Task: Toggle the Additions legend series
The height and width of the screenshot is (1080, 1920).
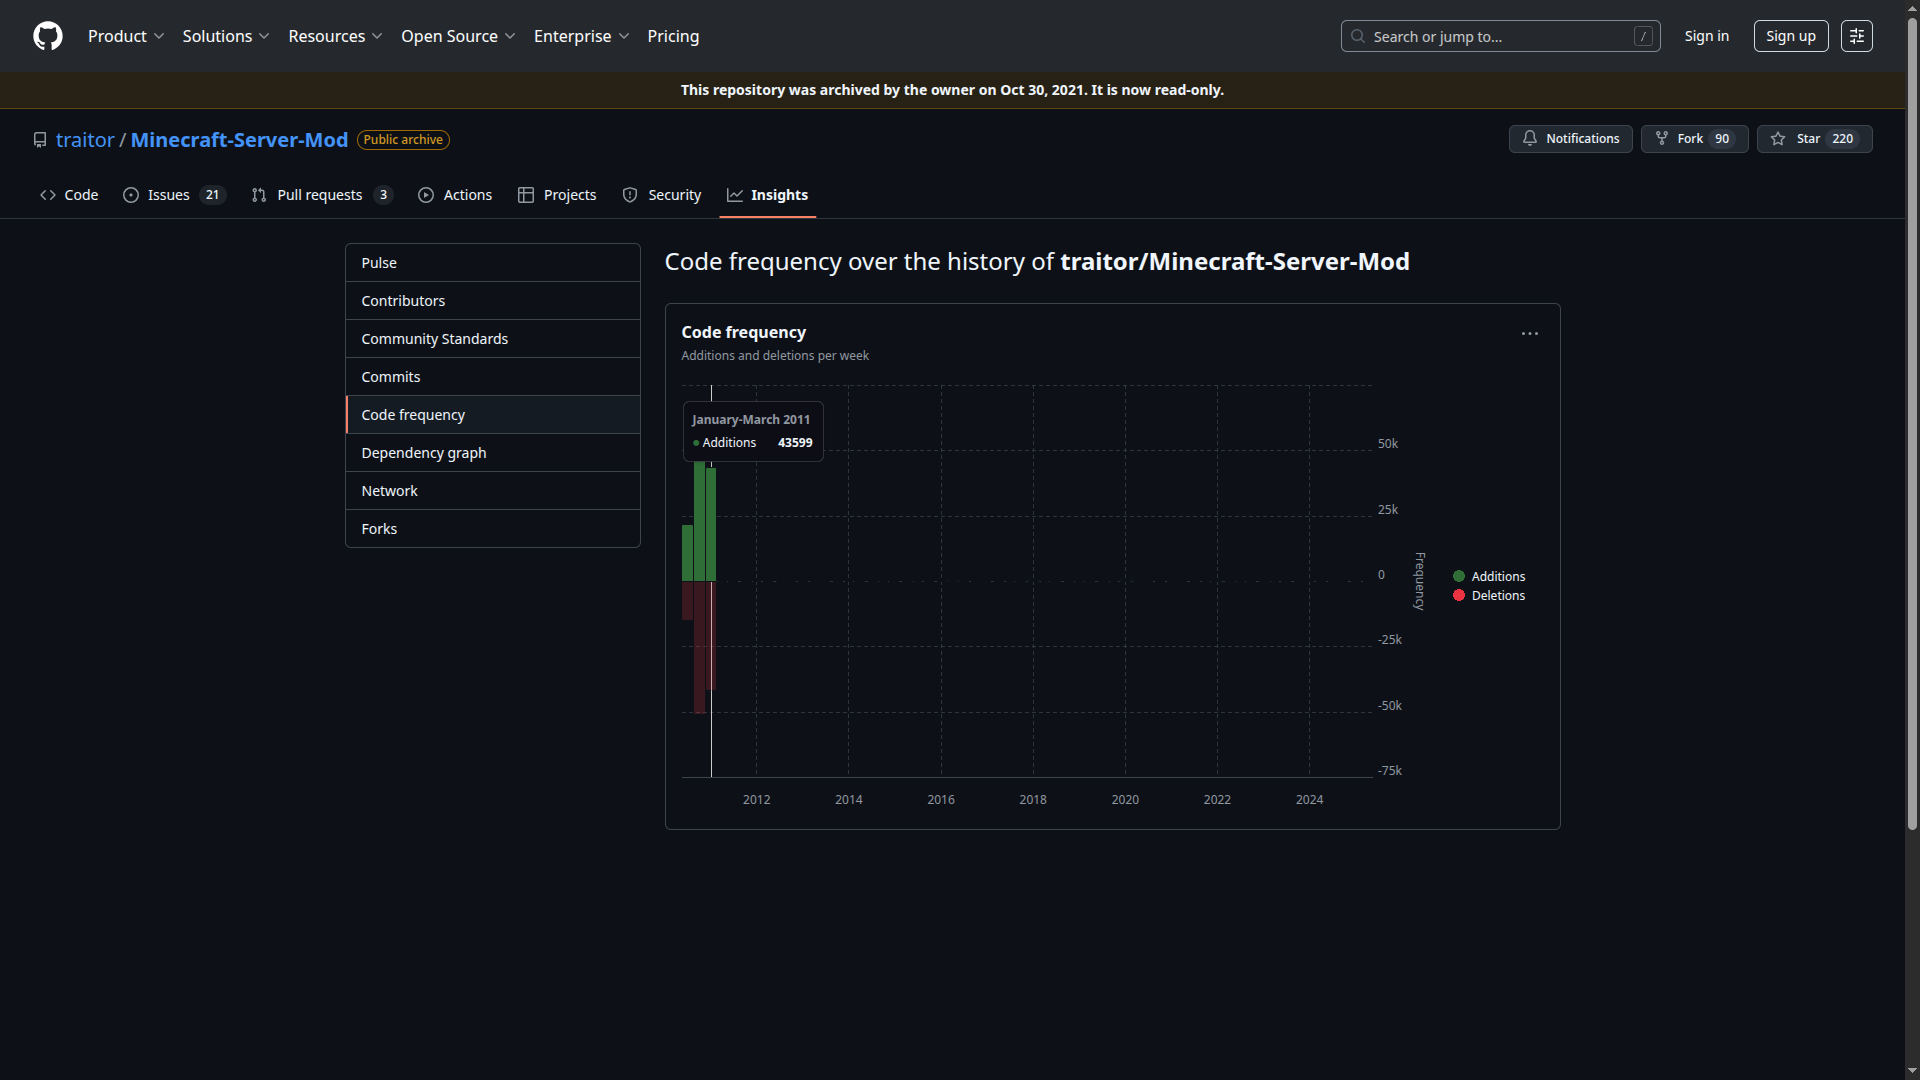Action: point(1488,576)
